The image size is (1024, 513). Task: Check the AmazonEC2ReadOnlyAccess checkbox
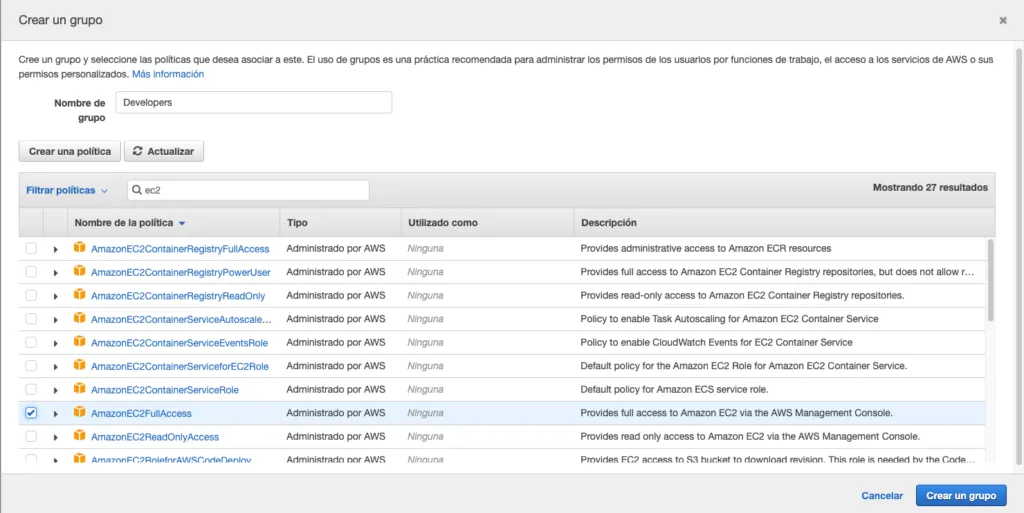pos(31,437)
